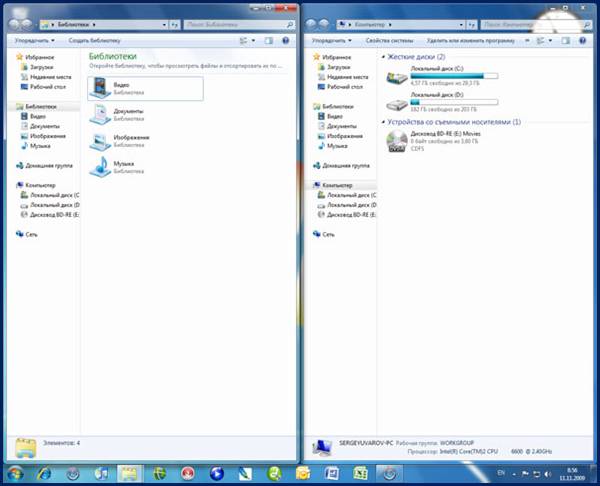Click back arrow in Библиотеки window

(15, 24)
